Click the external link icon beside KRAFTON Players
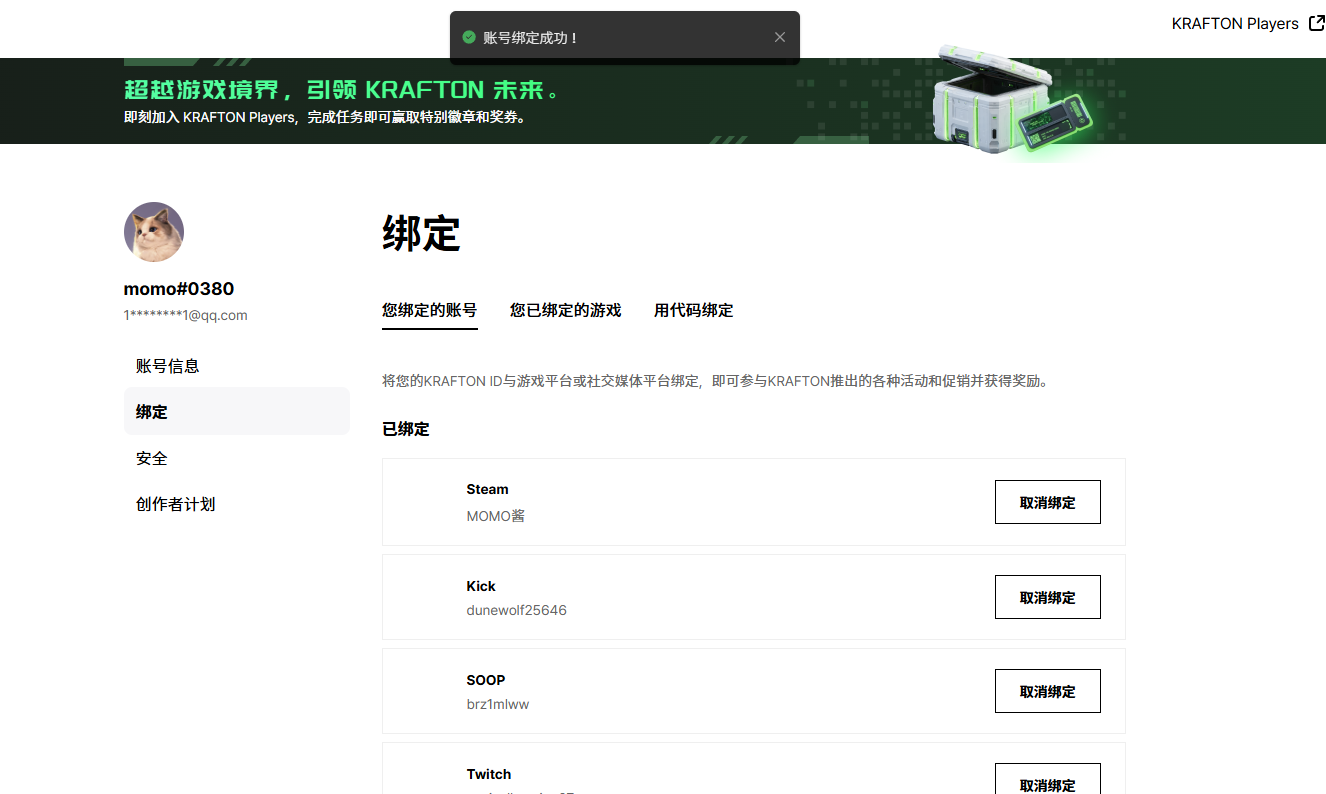1326x794 pixels. pyautogui.click(x=1317, y=23)
